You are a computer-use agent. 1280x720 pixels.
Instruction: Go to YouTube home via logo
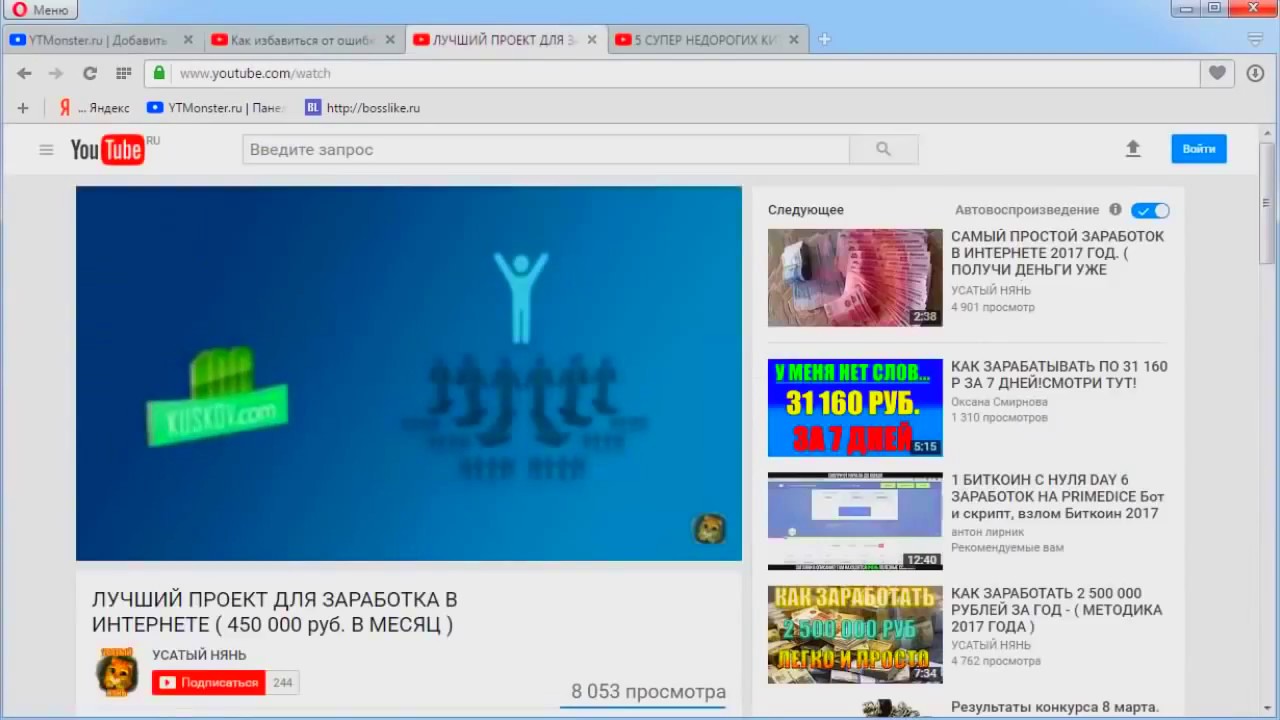click(108, 150)
